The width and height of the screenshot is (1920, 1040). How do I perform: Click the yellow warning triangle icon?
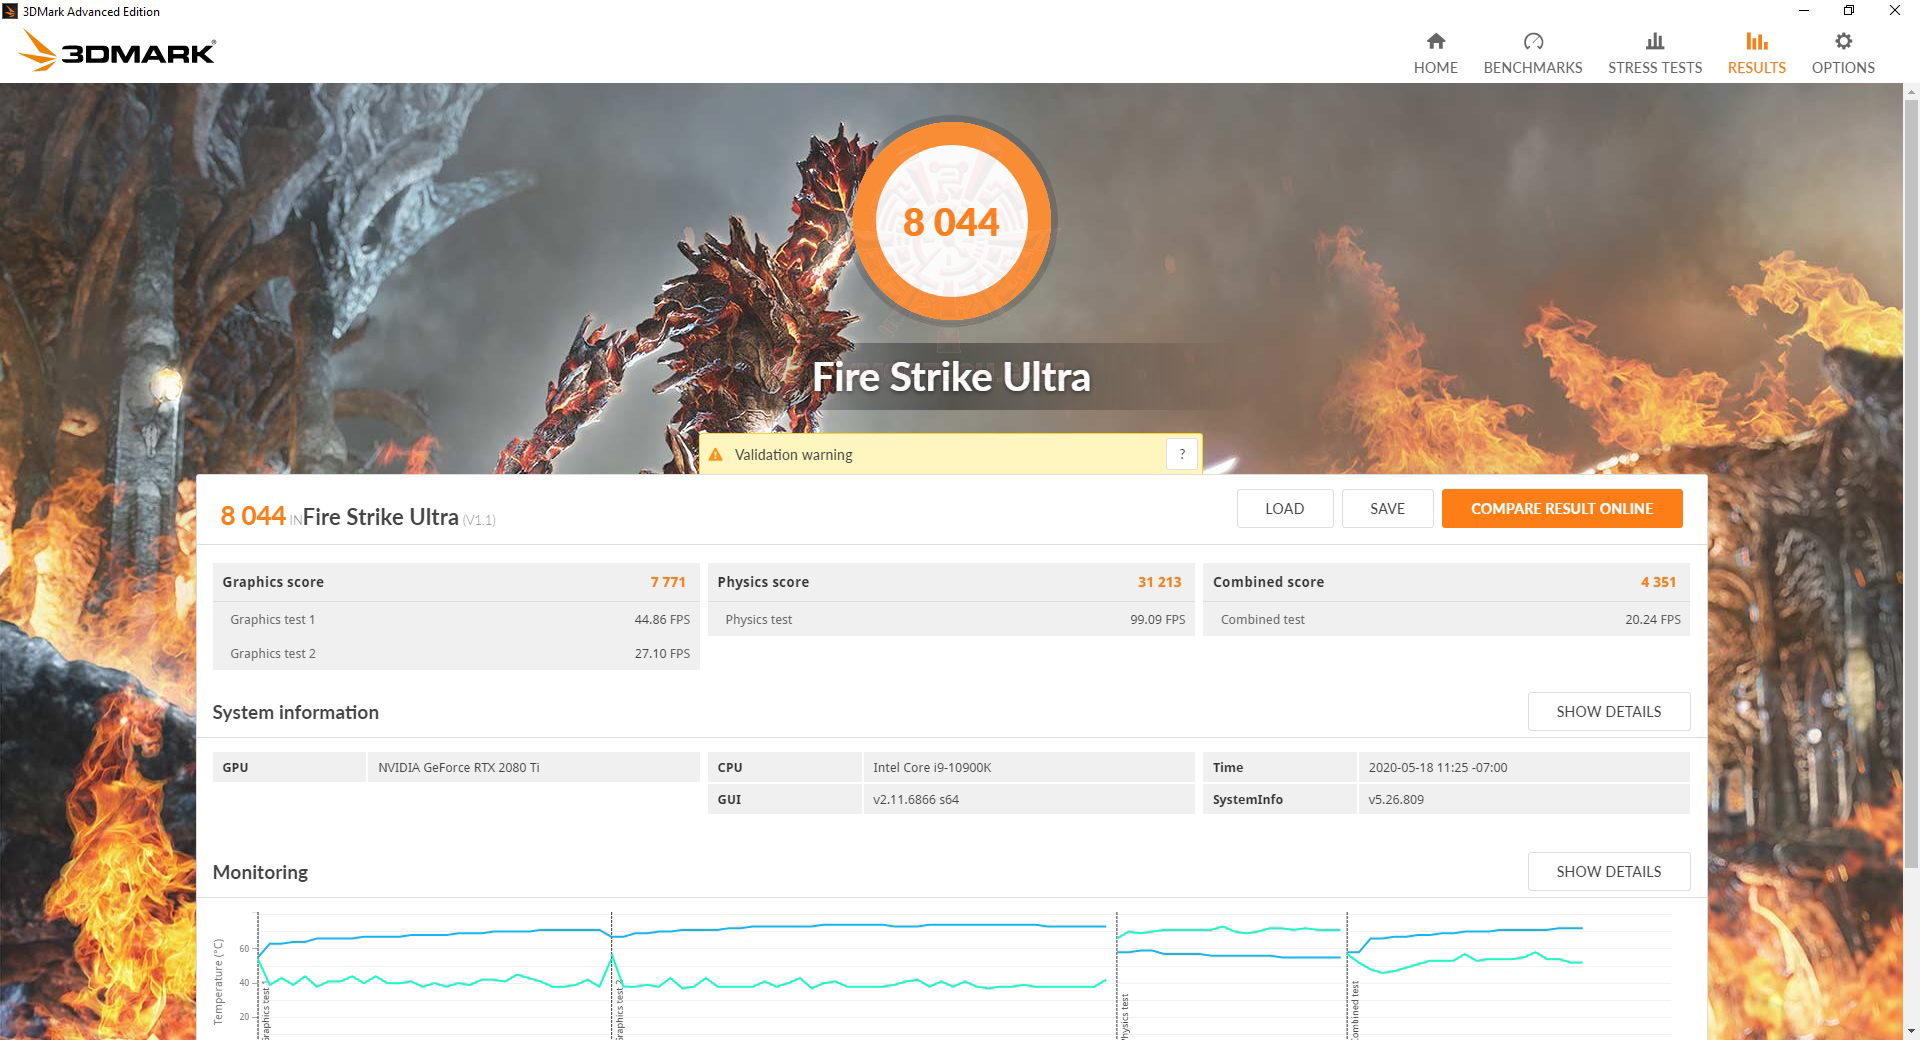coord(716,454)
